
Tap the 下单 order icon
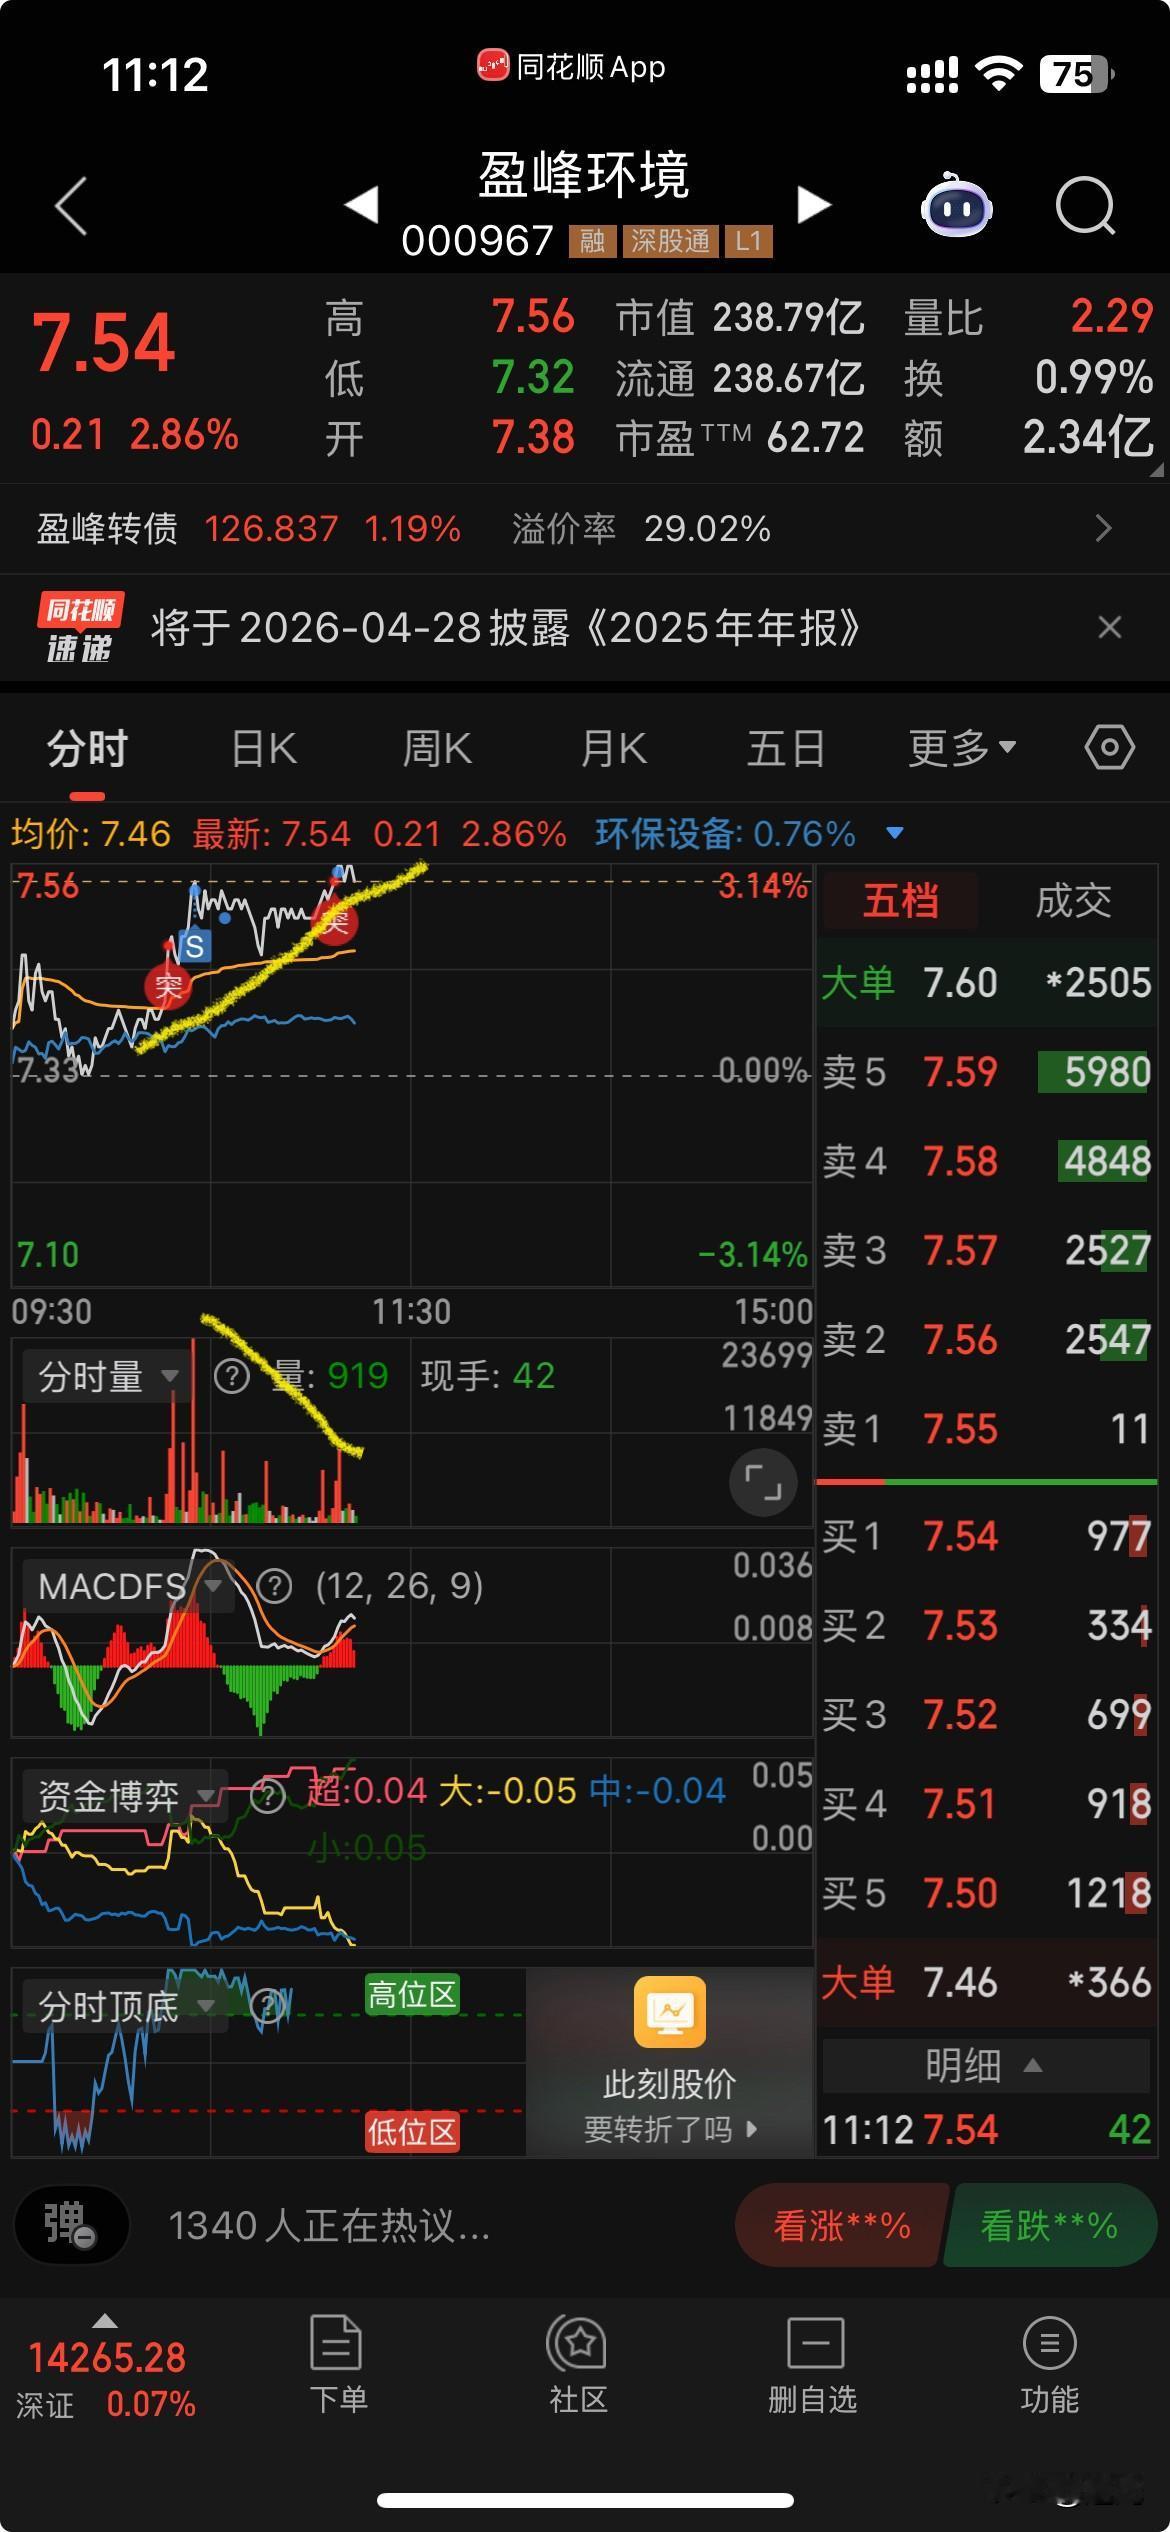[337, 2364]
